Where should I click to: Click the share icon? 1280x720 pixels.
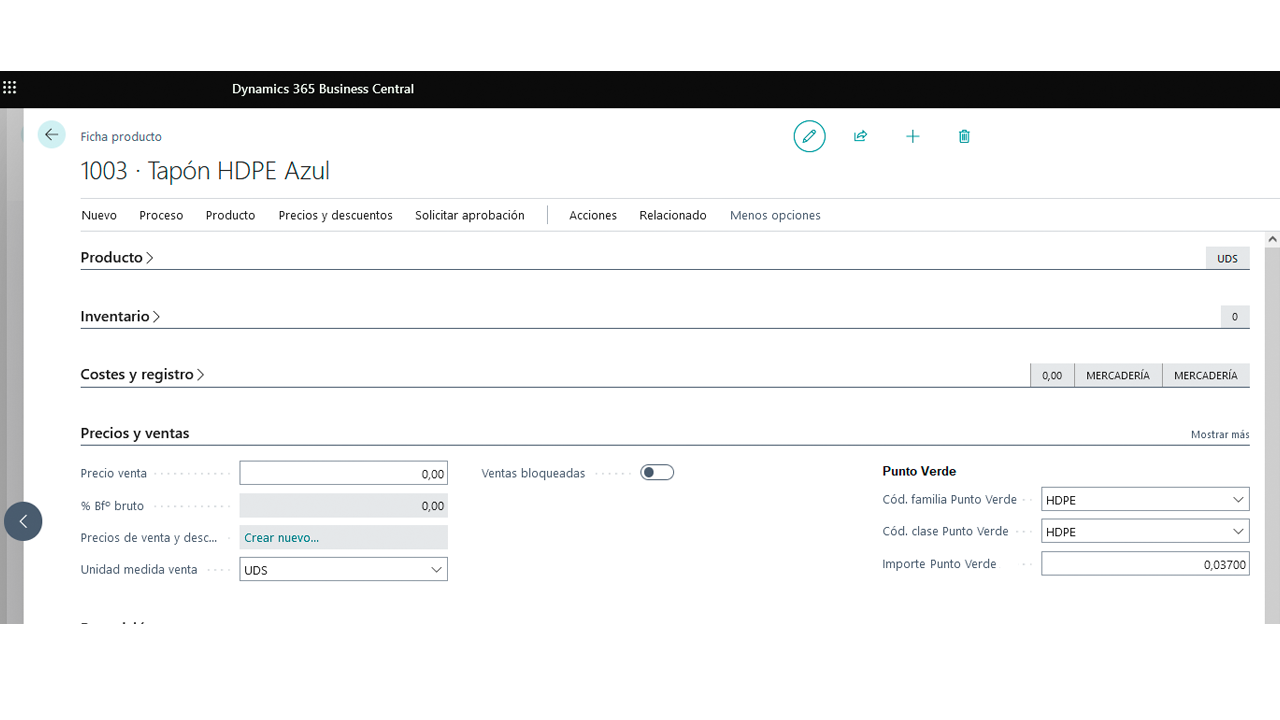pos(860,136)
